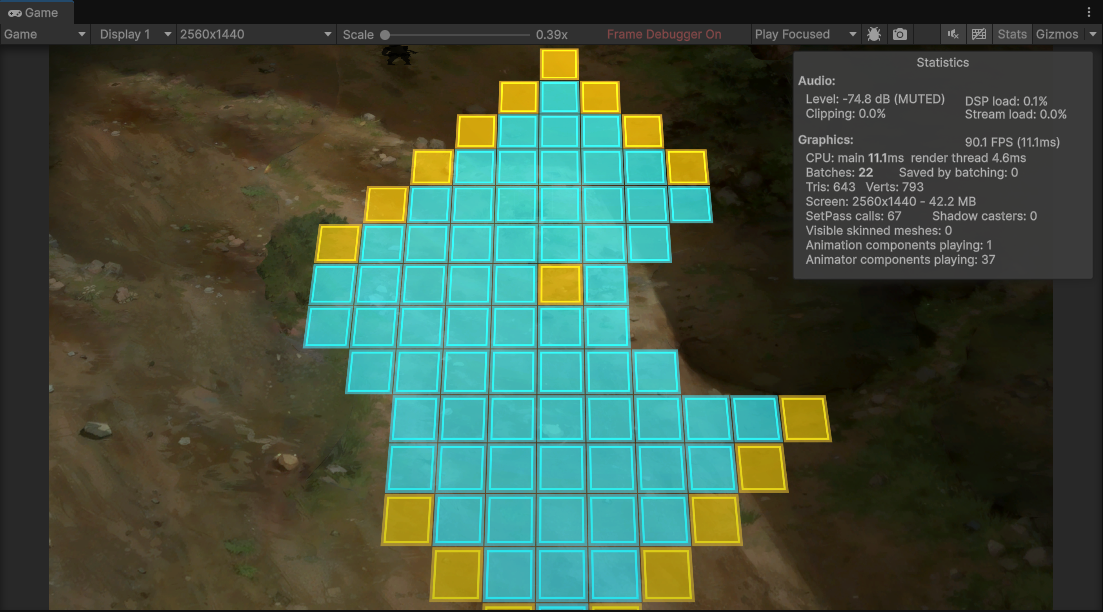The width and height of the screenshot is (1103, 612).
Task: Click the Frame Debugger On label
Action: pyautogui.click(x=664, y=34)
